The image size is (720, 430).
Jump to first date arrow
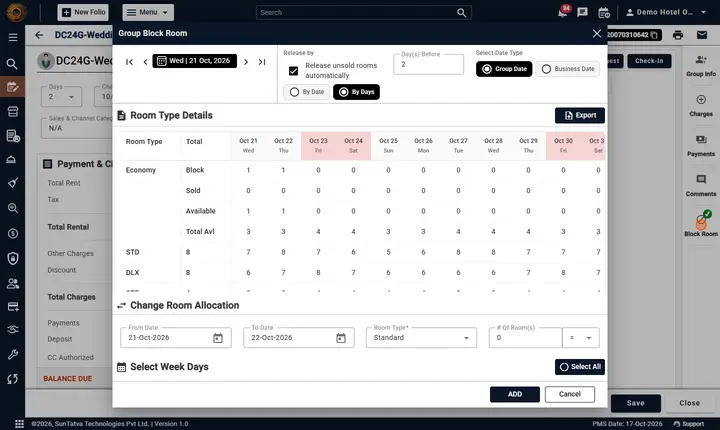point(129,62)
